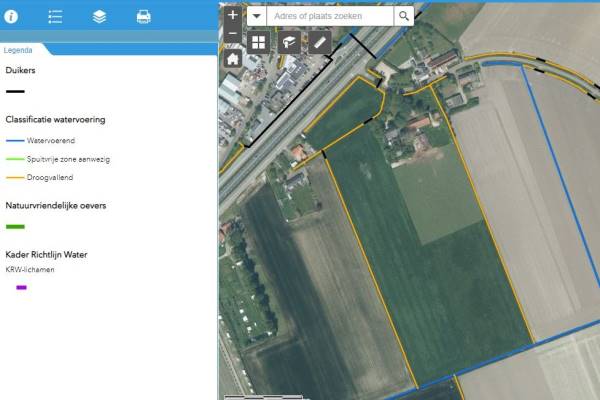Return map to home extent

[x=233, y=59]
